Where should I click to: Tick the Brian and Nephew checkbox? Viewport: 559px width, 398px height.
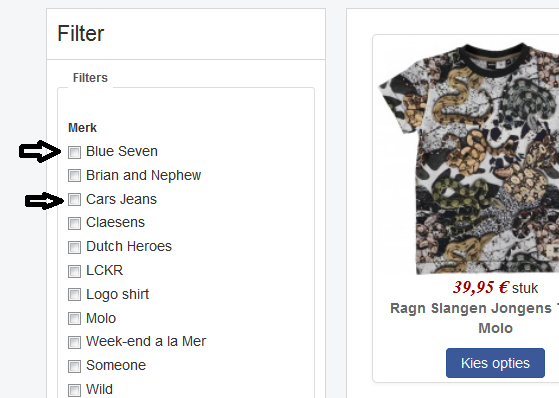coord(75,175)
